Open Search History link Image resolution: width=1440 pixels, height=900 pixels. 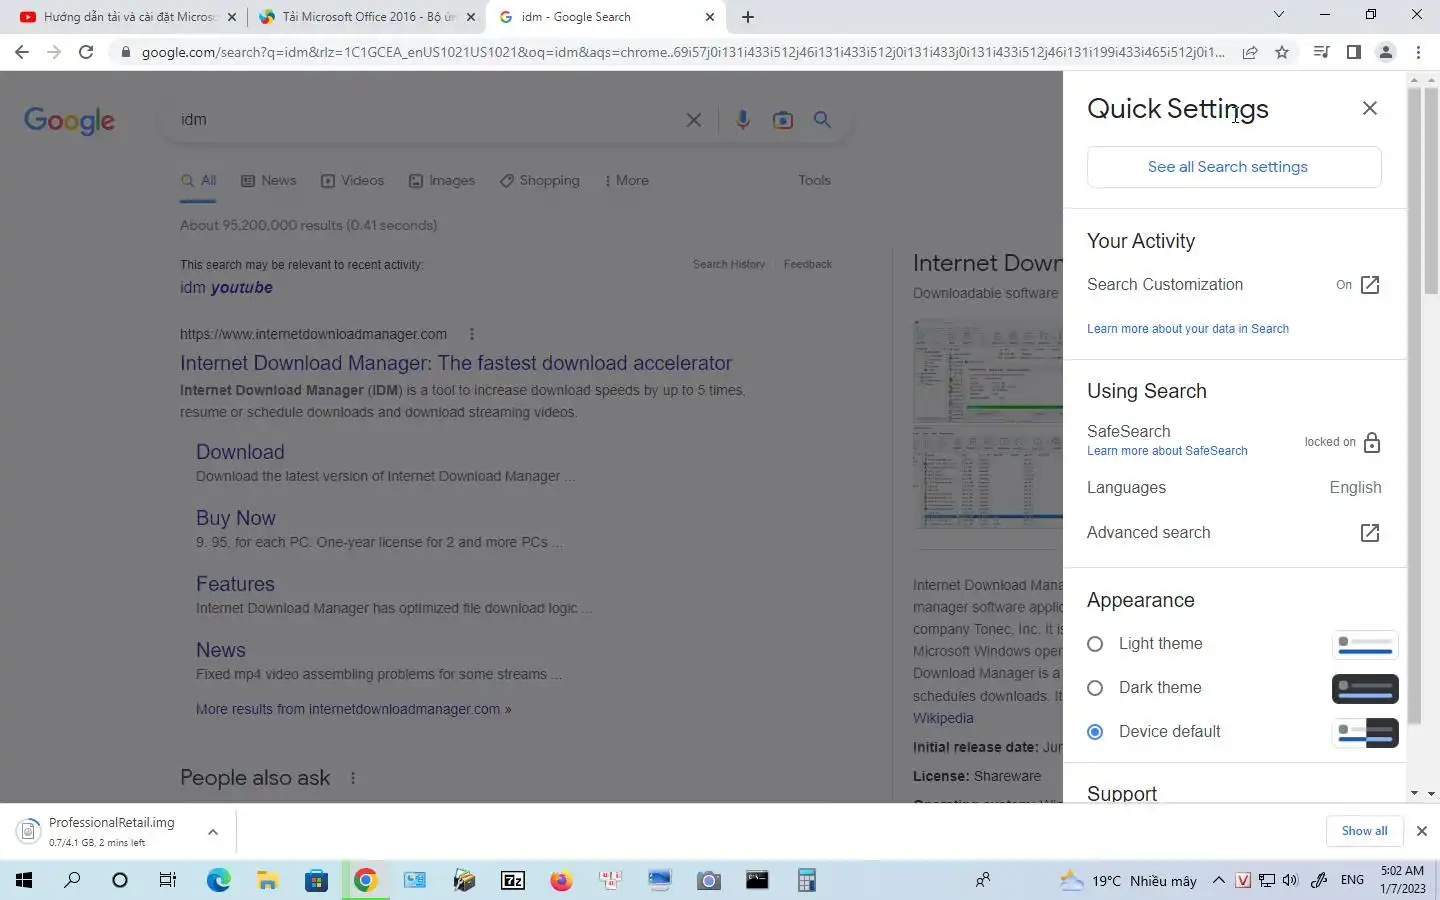pyautogui.click(x=729, y=265)
